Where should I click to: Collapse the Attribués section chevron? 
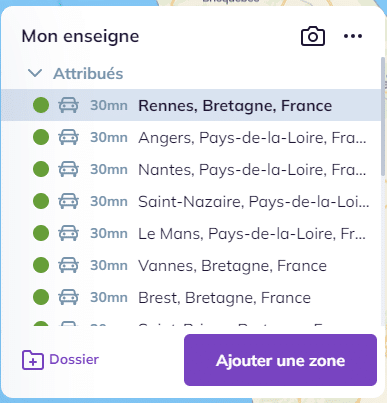35,73
